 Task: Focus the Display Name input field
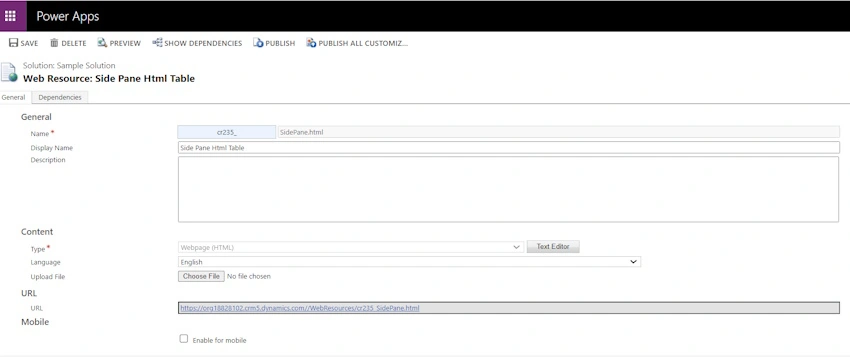(x=508, y=147)
